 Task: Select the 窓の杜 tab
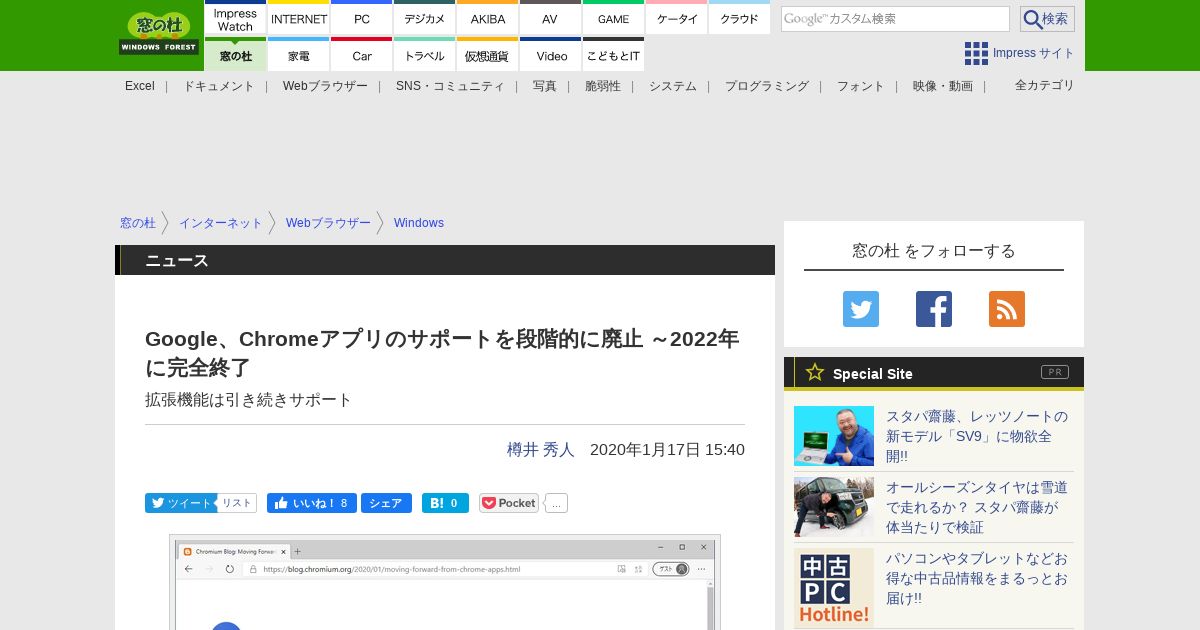point(235,55)
